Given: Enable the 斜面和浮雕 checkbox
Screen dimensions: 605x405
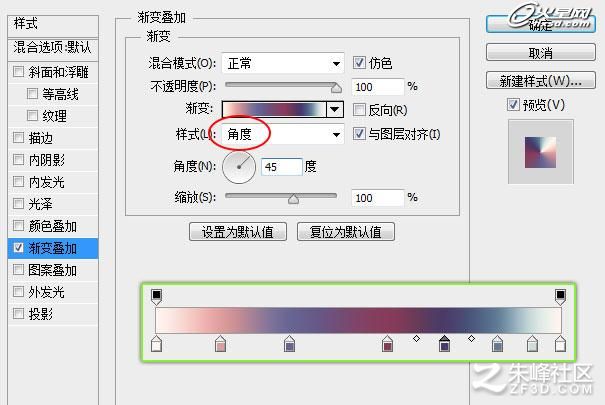Looking at the screenshot, I should 18,72.
